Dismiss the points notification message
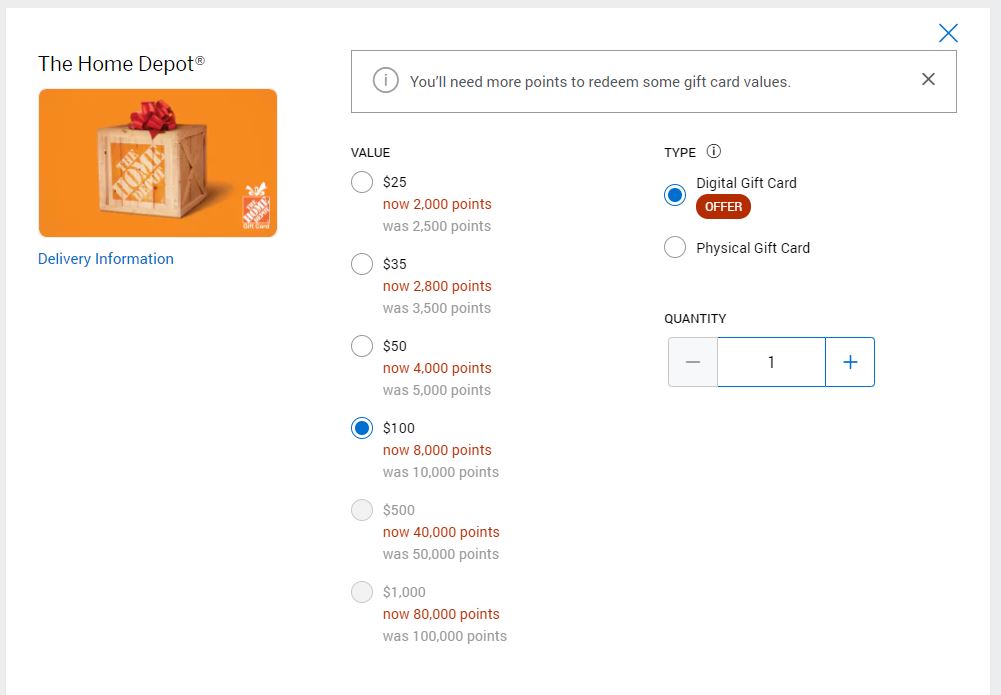The height and width of the screenshot is (695, 1001). click(x=928, y=79)
